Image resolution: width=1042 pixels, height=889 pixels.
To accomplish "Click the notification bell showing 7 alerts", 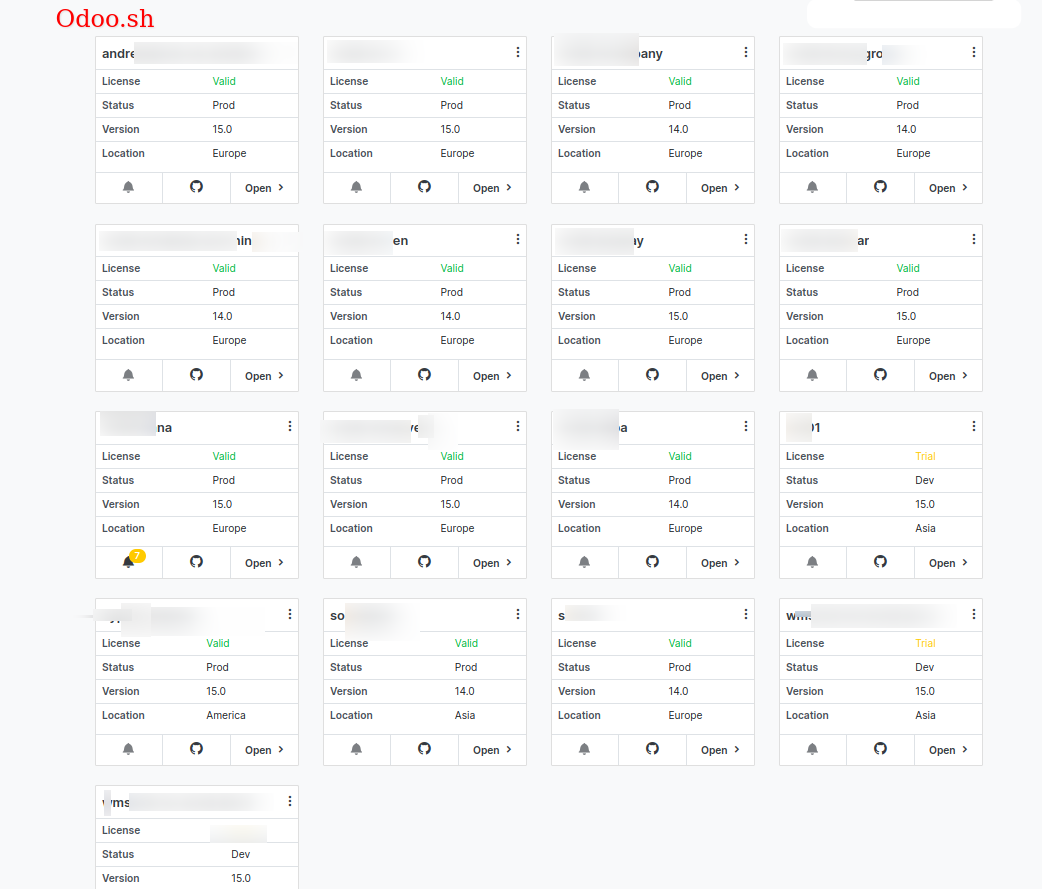I will pyautogui.click(x=129, y=562).
